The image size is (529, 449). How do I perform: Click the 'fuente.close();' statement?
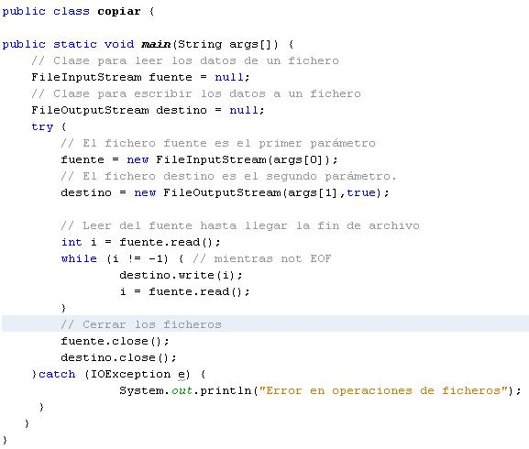pyautogui.click(x=115, y=341)
